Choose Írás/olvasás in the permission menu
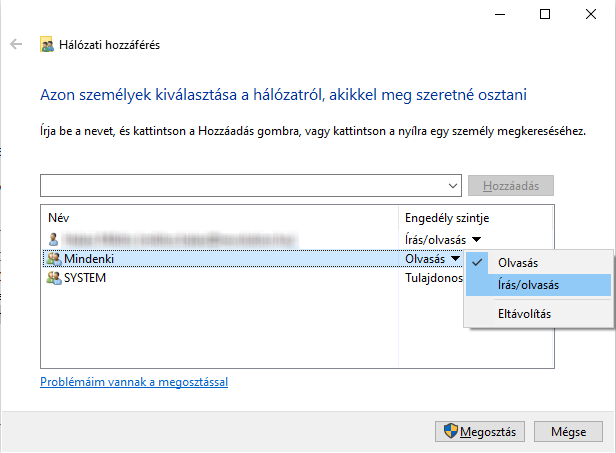The image size is (616, 453). pyautogui.click(x=538, y=285)
